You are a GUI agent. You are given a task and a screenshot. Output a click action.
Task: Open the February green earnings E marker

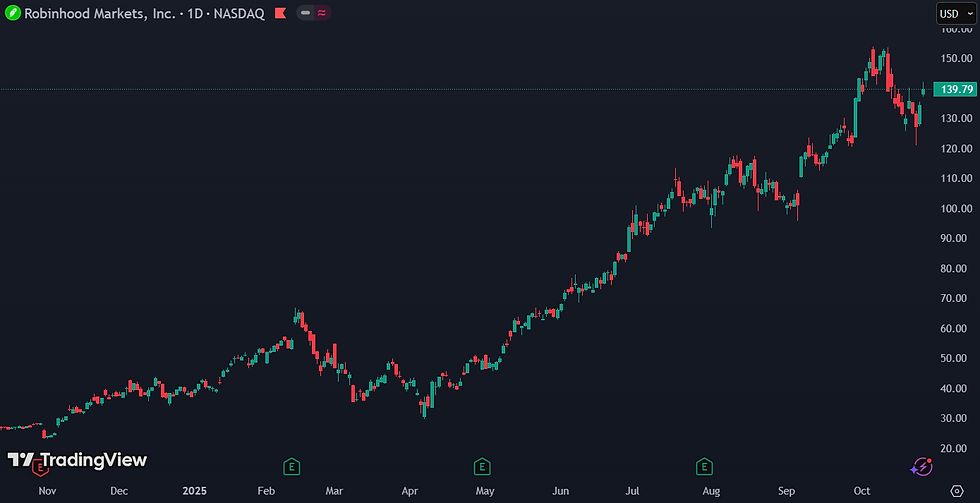(290, 466)
